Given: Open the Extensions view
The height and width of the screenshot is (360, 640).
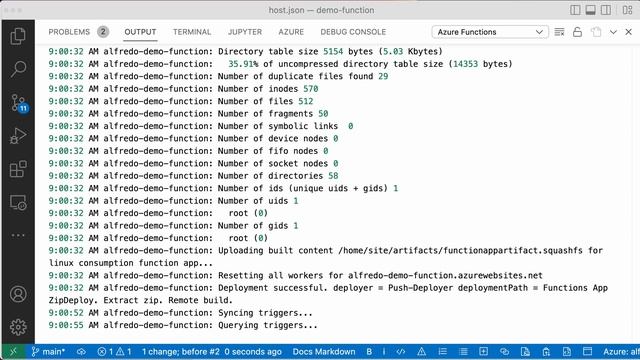Looking at the screenshot, I should tap(18, 169).
